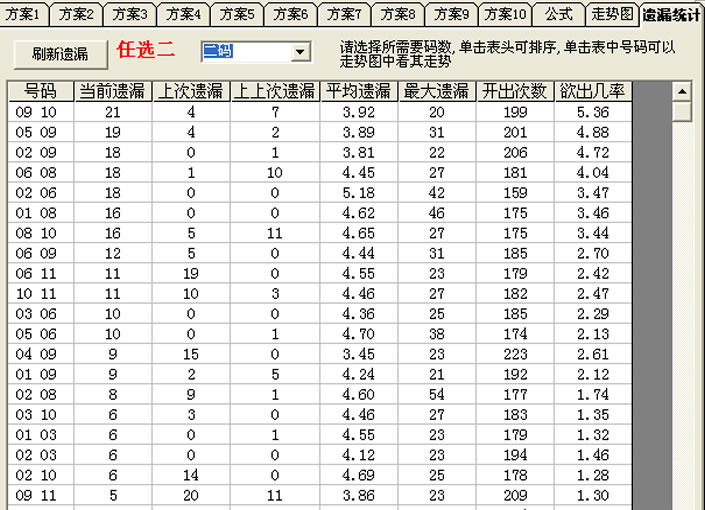Screen dimensions: 705x510
Task: Sort by the 开出次数 column header
Action: (x=514, y=91)
